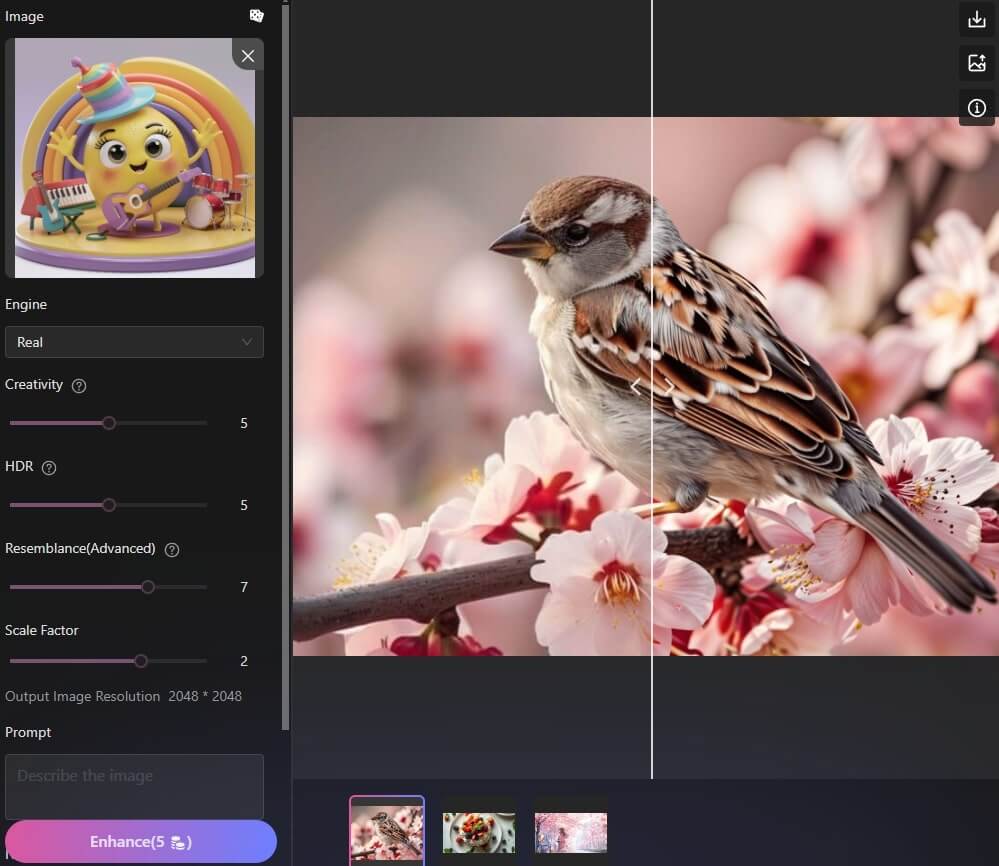Click the Resemblance slider handle
The image size is (999, 866).
pyautogui.click(x=148, y=587)
